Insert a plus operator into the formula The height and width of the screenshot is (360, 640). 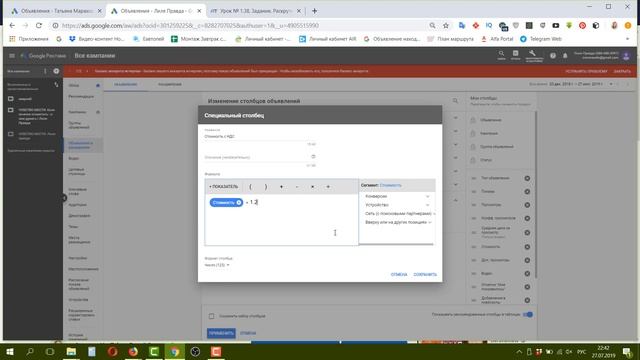click(x=281, y=187)
